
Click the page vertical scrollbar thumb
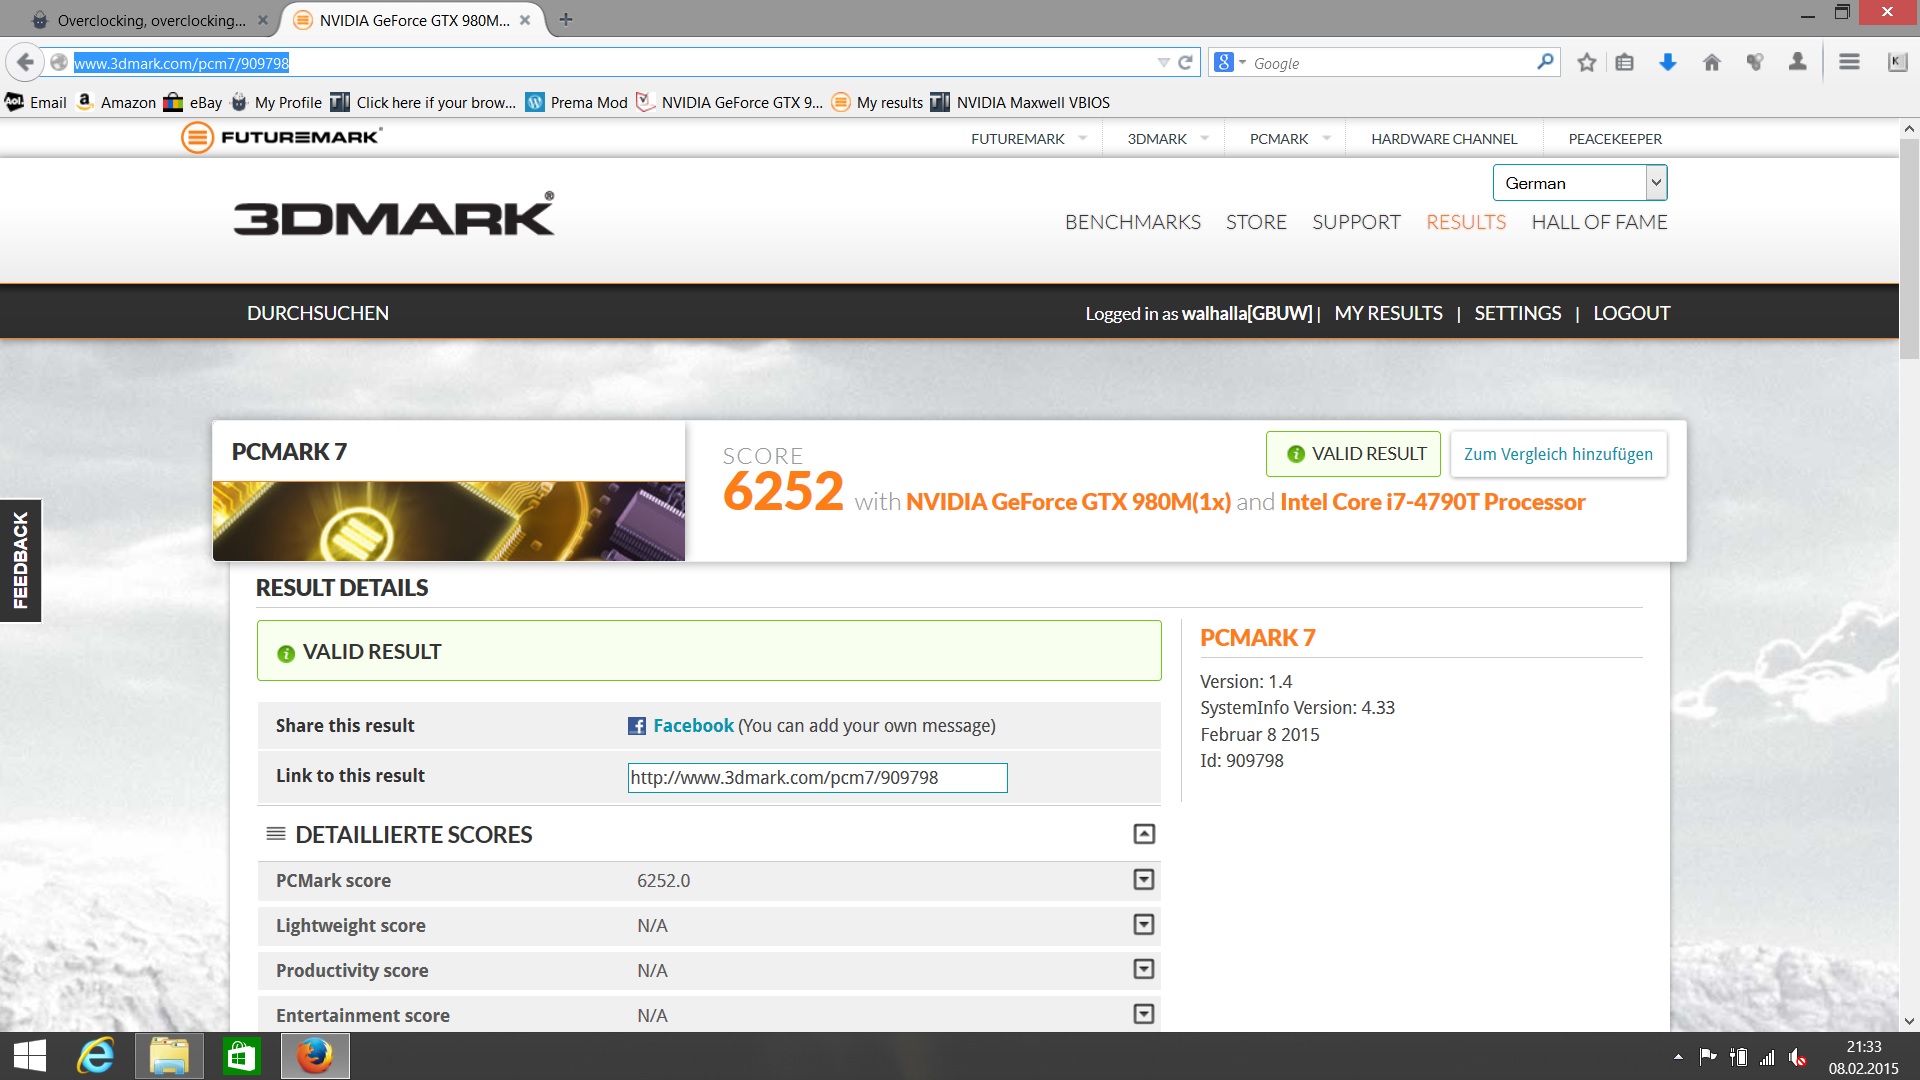[1909, 248]
